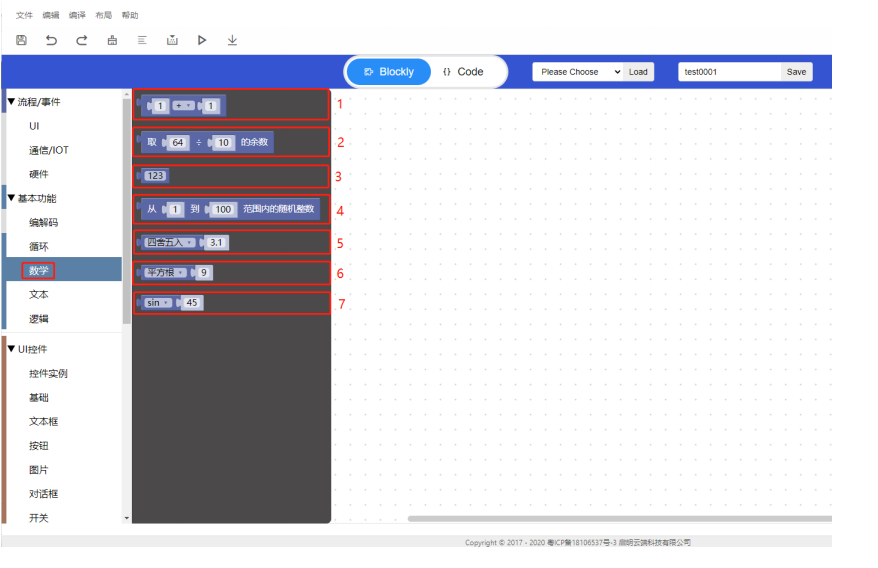Image resolution: width=878 pixels, height=568 pixels.
Task: Click the 100 value in random block
Action: [223, 209]
